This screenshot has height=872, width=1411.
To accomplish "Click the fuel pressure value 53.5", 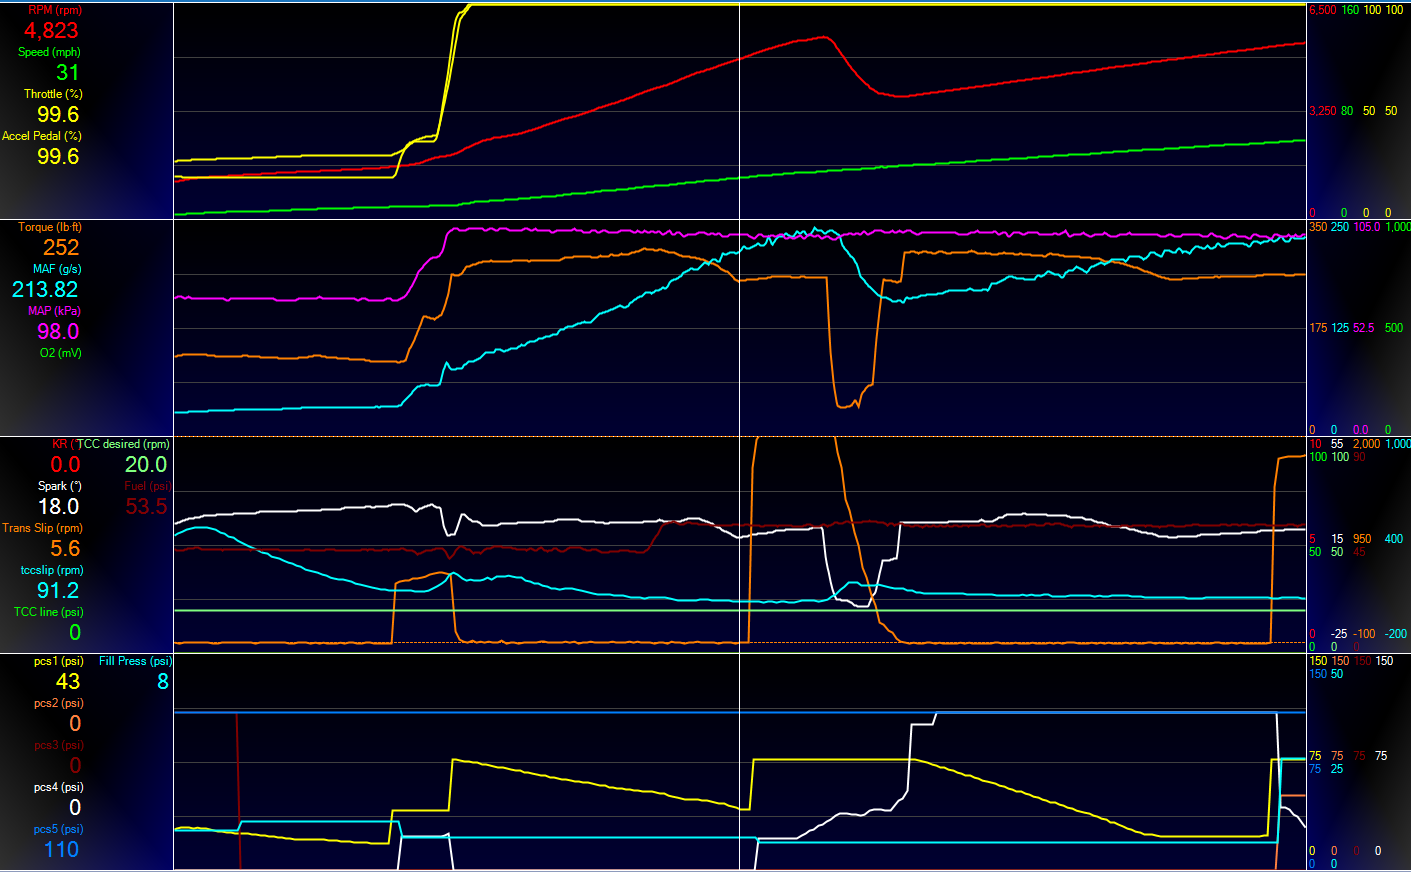I will [x=146, y=506].
